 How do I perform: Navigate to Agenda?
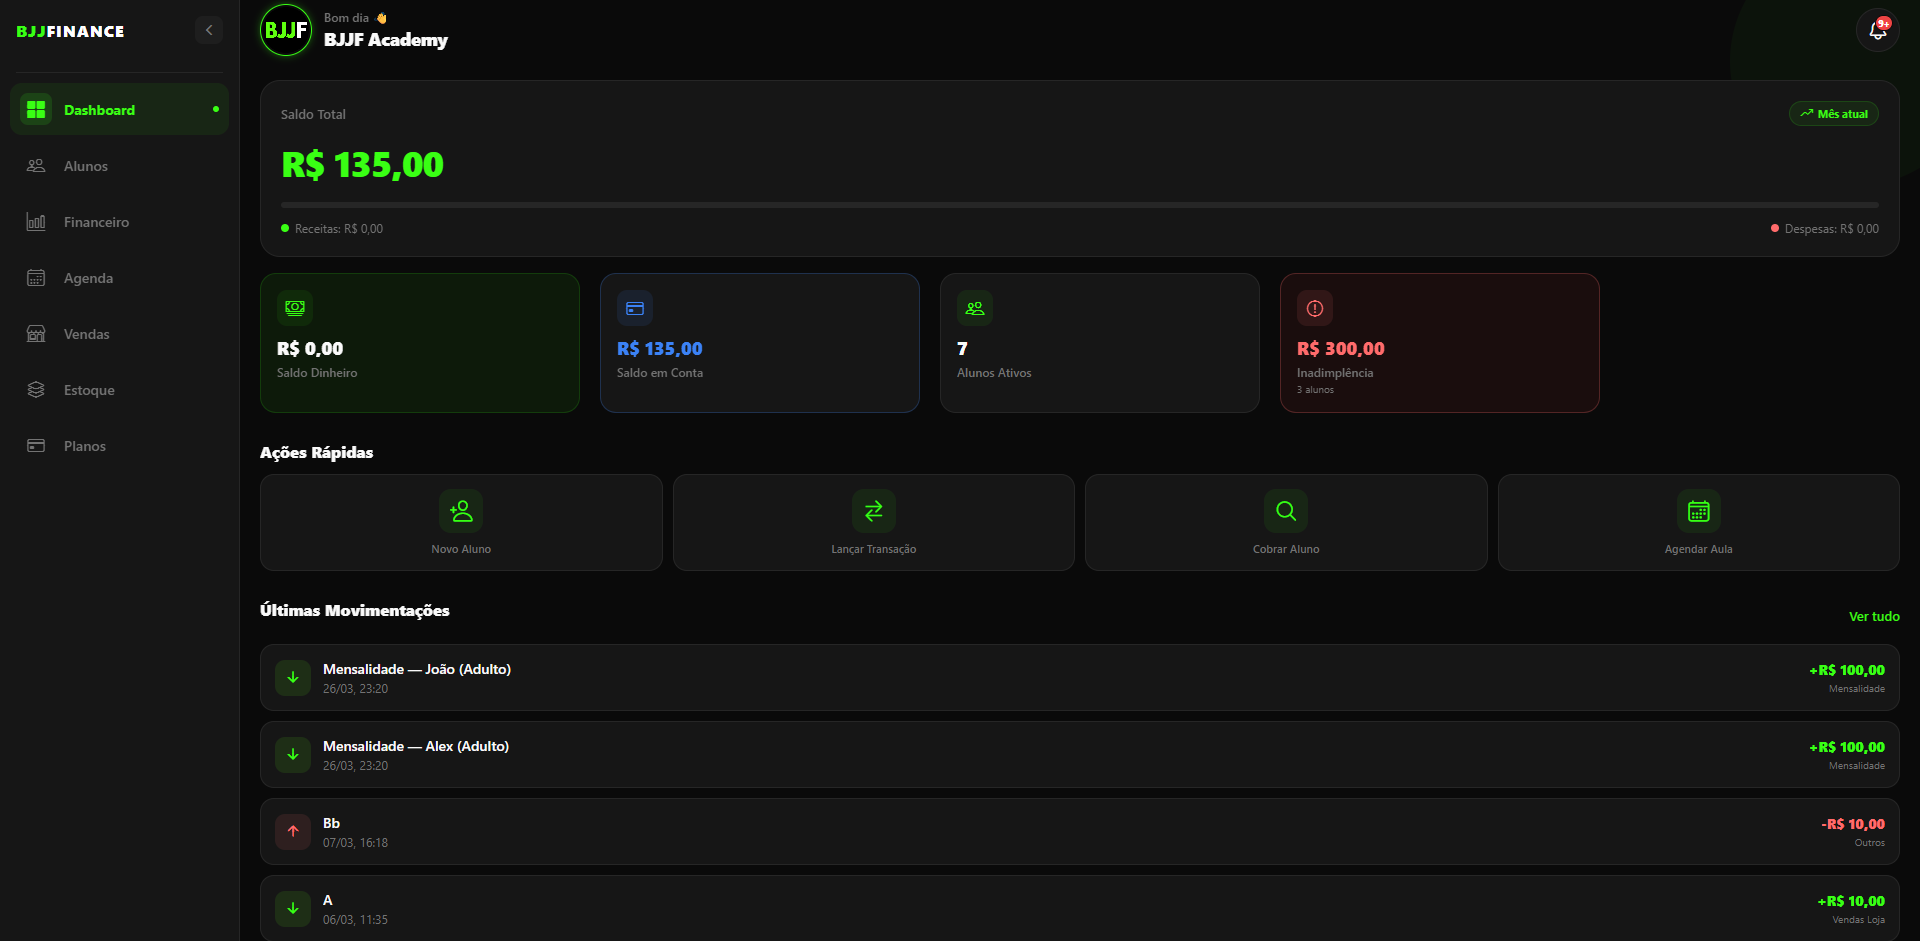click(x=119, y=278)
